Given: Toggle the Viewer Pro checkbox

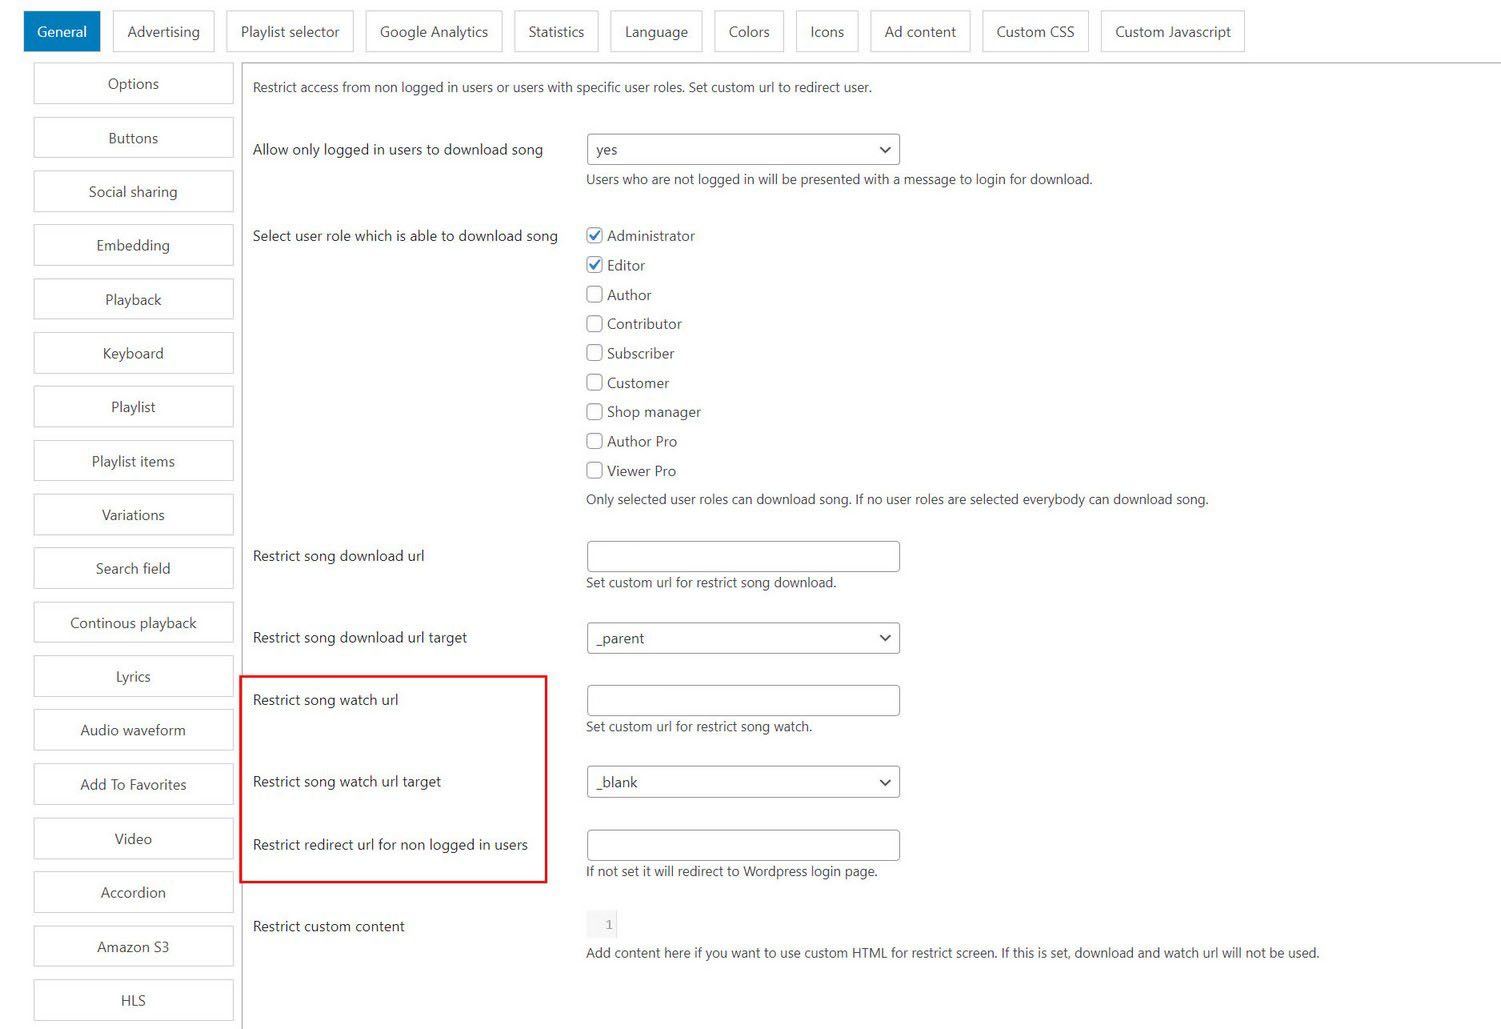Looking at the screenshot, I should 594,471.
